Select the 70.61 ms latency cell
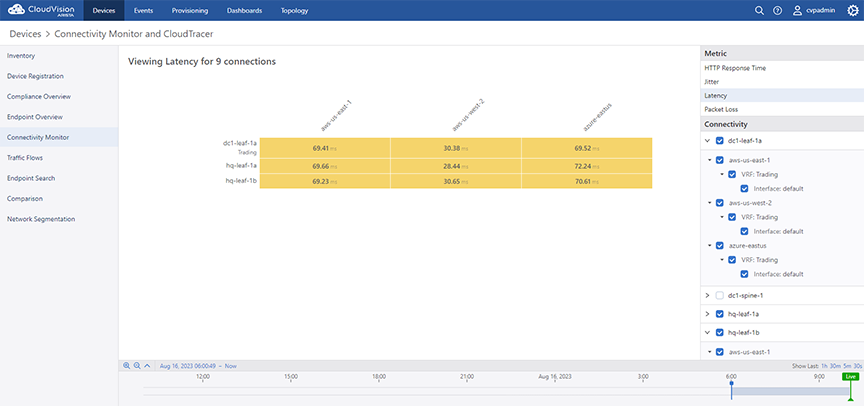The height and width of the screenshot is (406, 864). click(x=587, y=181)
